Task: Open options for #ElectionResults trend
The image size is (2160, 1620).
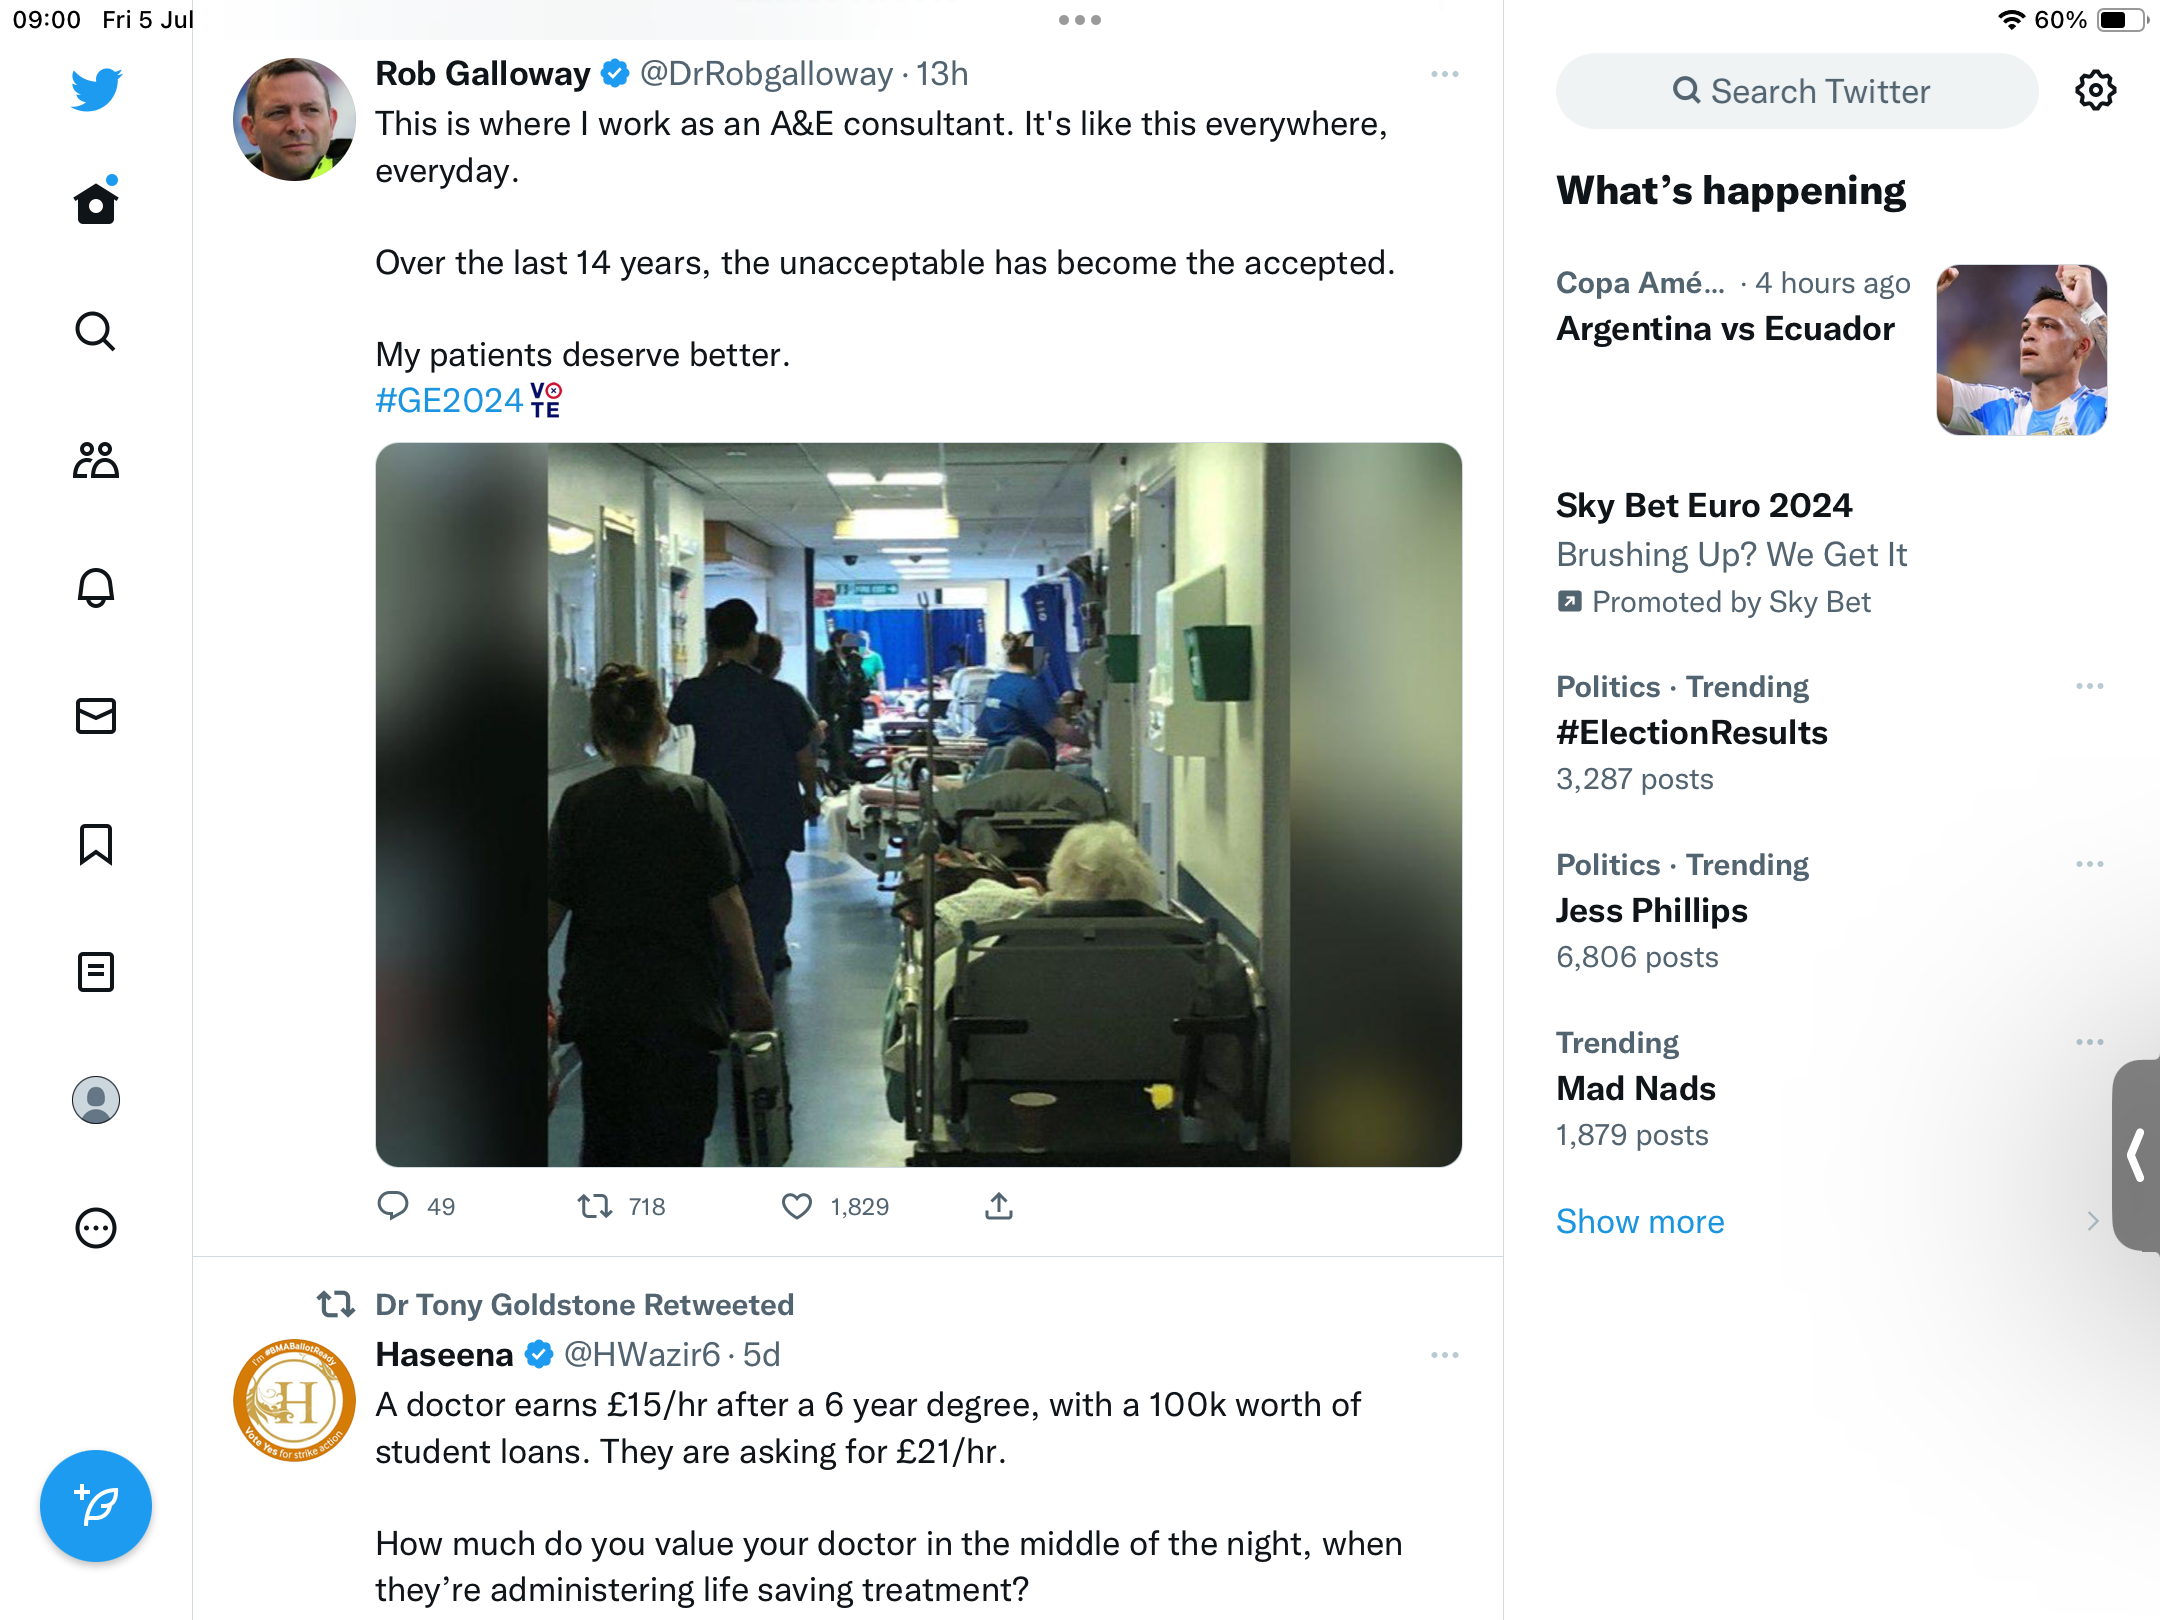Action: pyautogui.click(x=2089, y=686)
